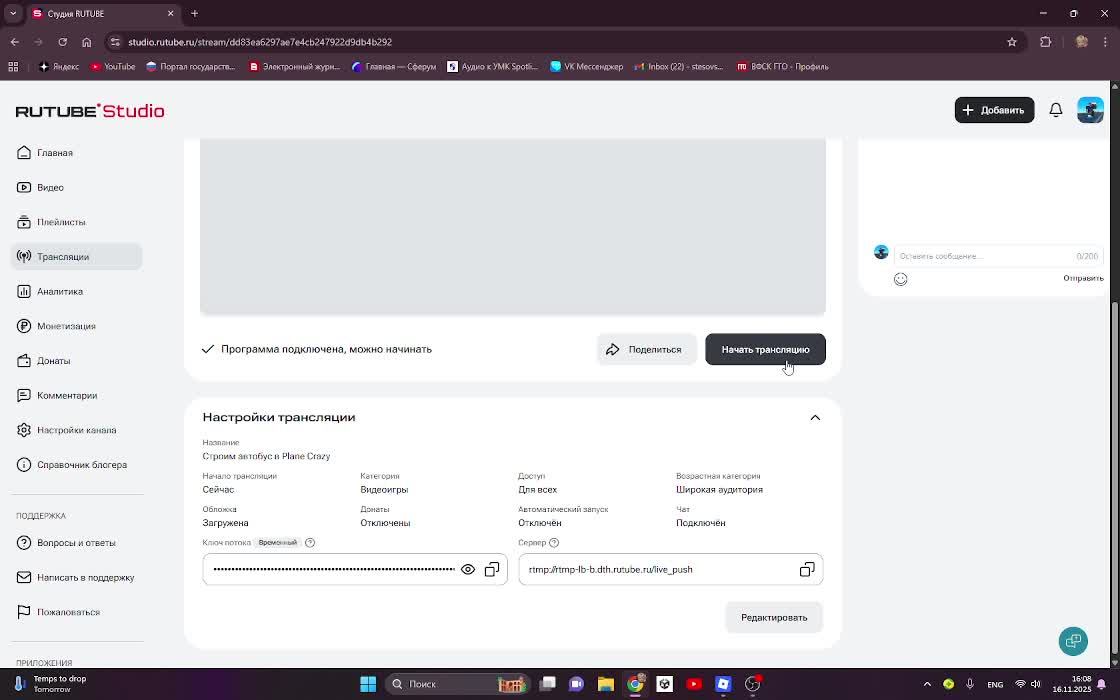Copy the stream key
1120x700 pixels.
click(492, 569)
